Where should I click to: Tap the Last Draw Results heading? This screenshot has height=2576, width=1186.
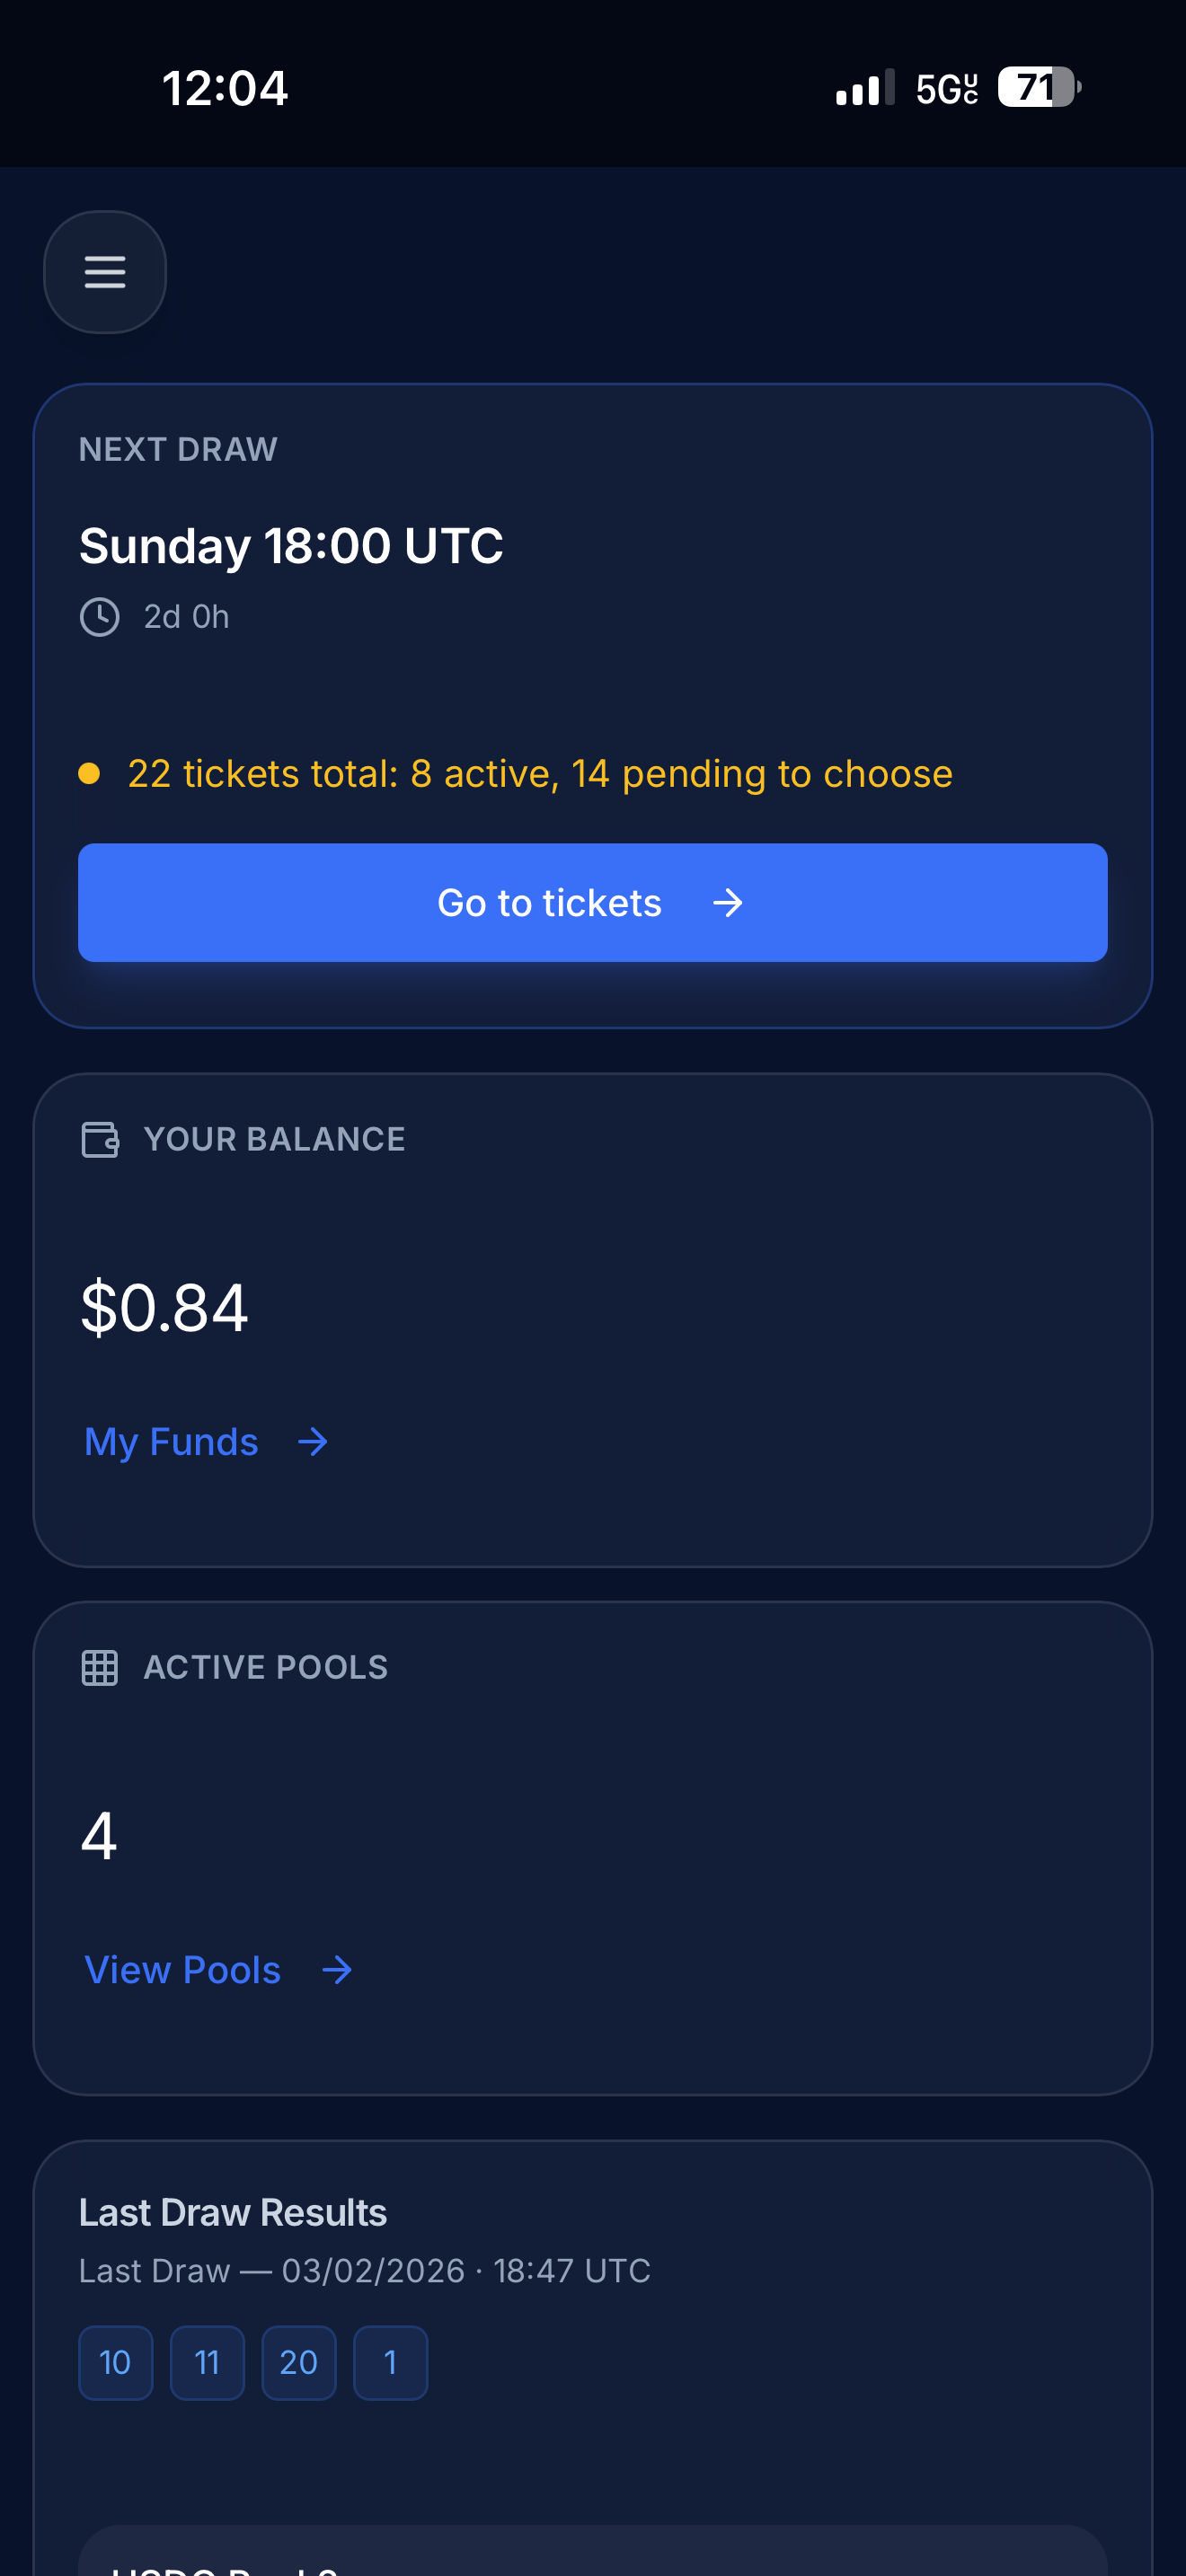pos(233,2213)
